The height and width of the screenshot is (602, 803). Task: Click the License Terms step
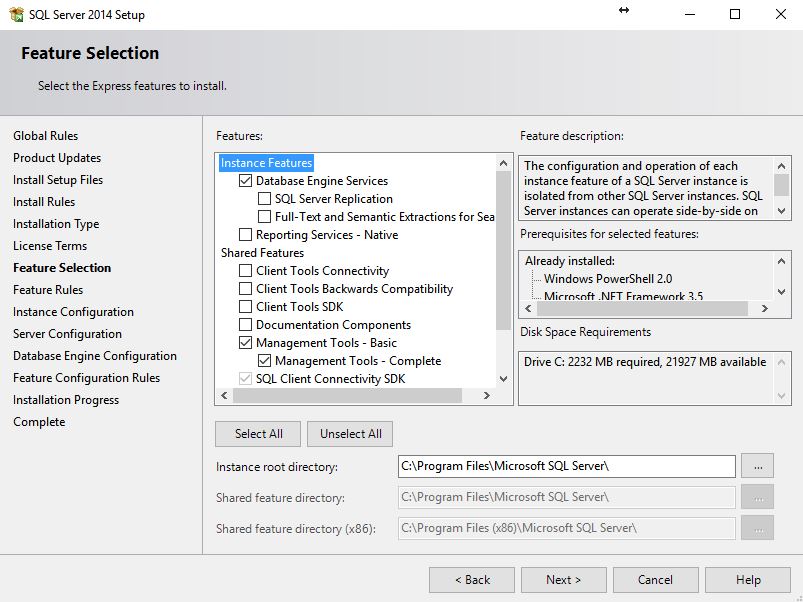[x=50, y=246]
